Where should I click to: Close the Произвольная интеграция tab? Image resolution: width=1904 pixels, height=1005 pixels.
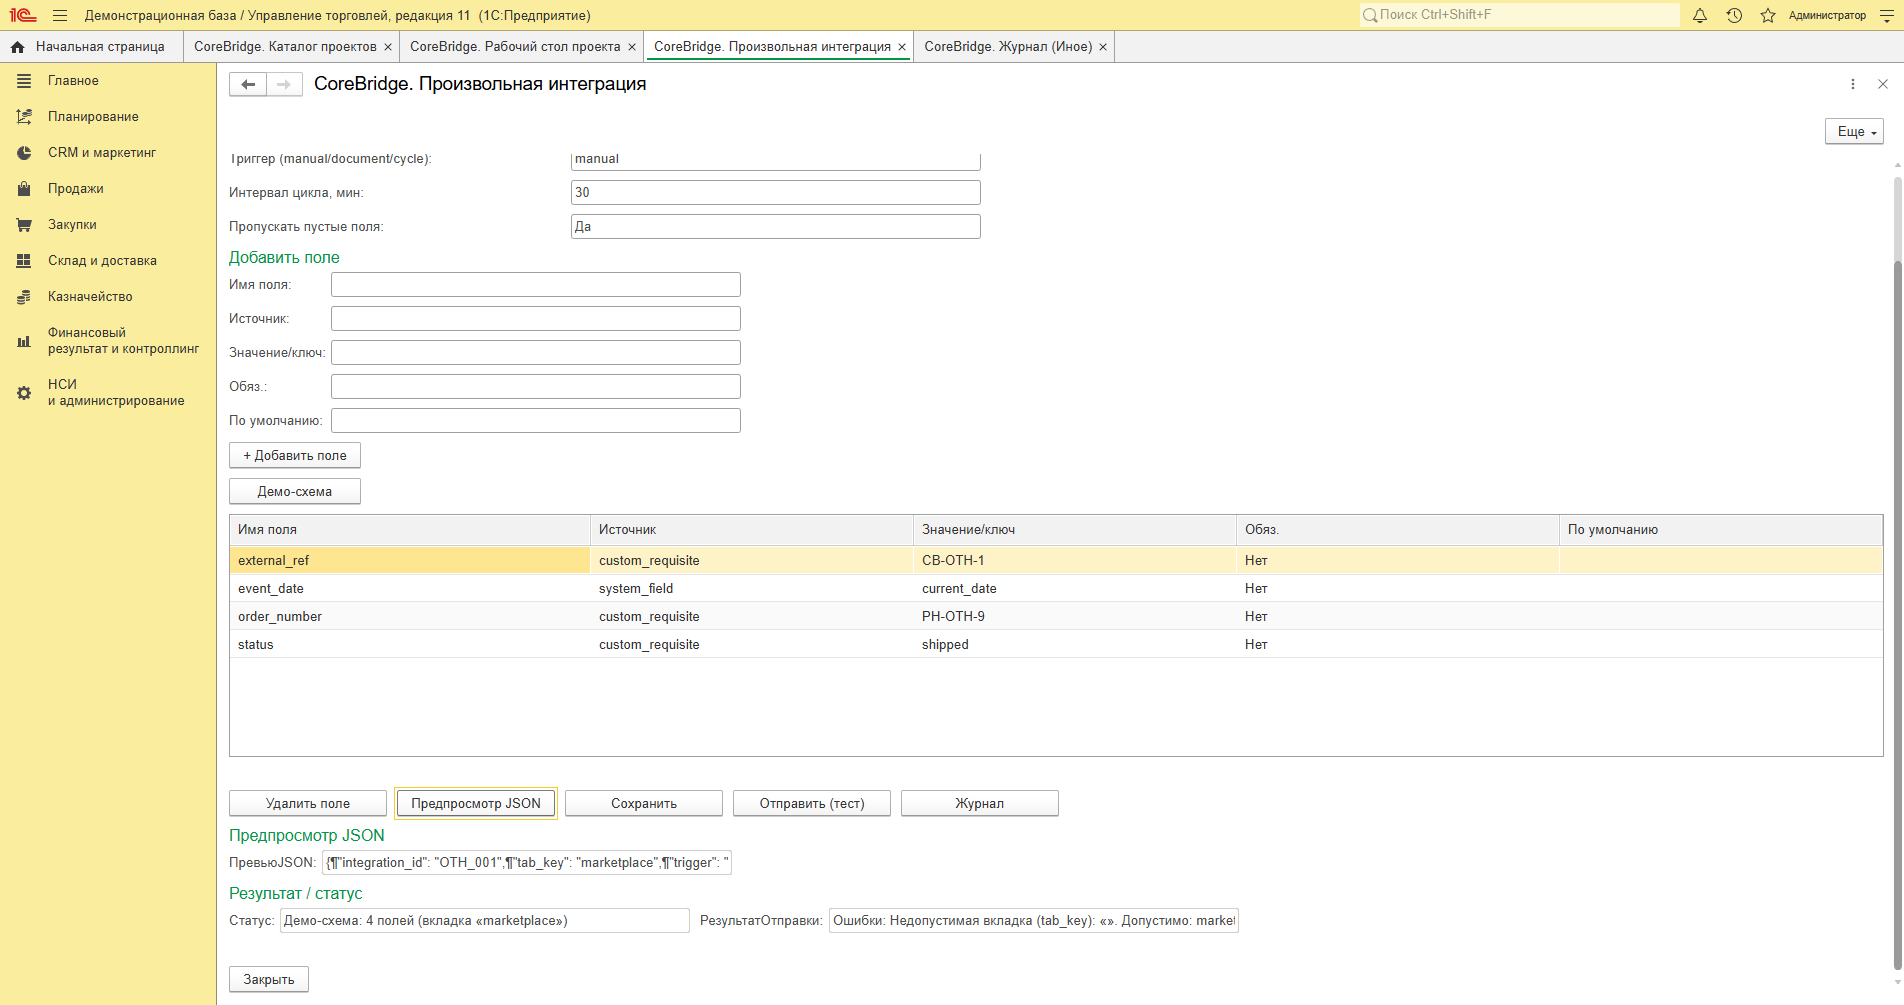(902, 47)
